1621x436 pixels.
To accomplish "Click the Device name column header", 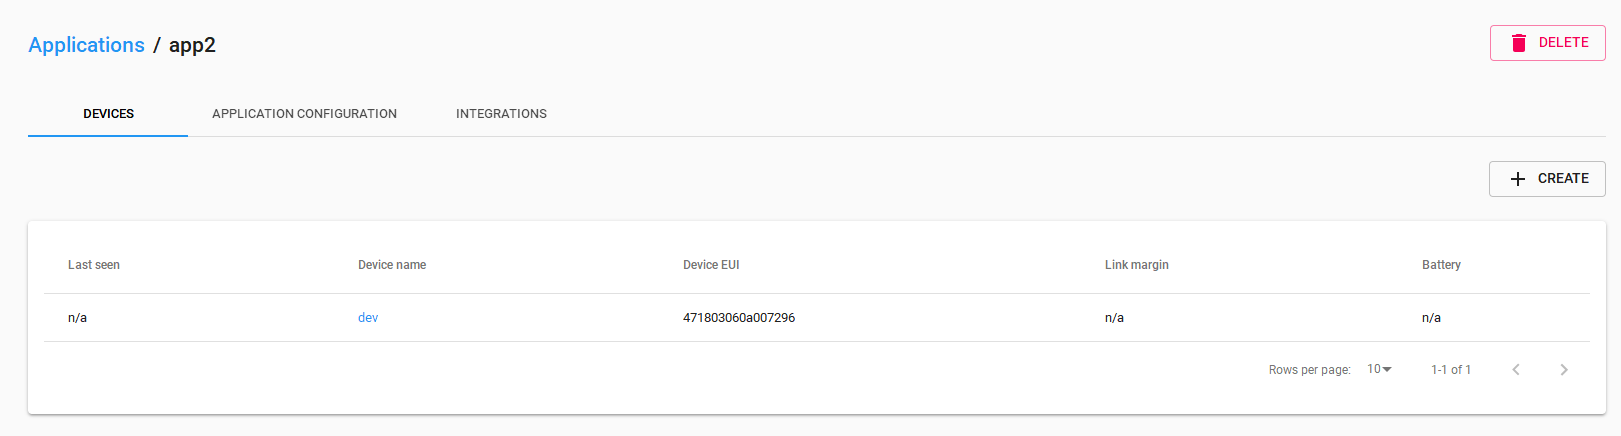I will [x=392, y=265].
